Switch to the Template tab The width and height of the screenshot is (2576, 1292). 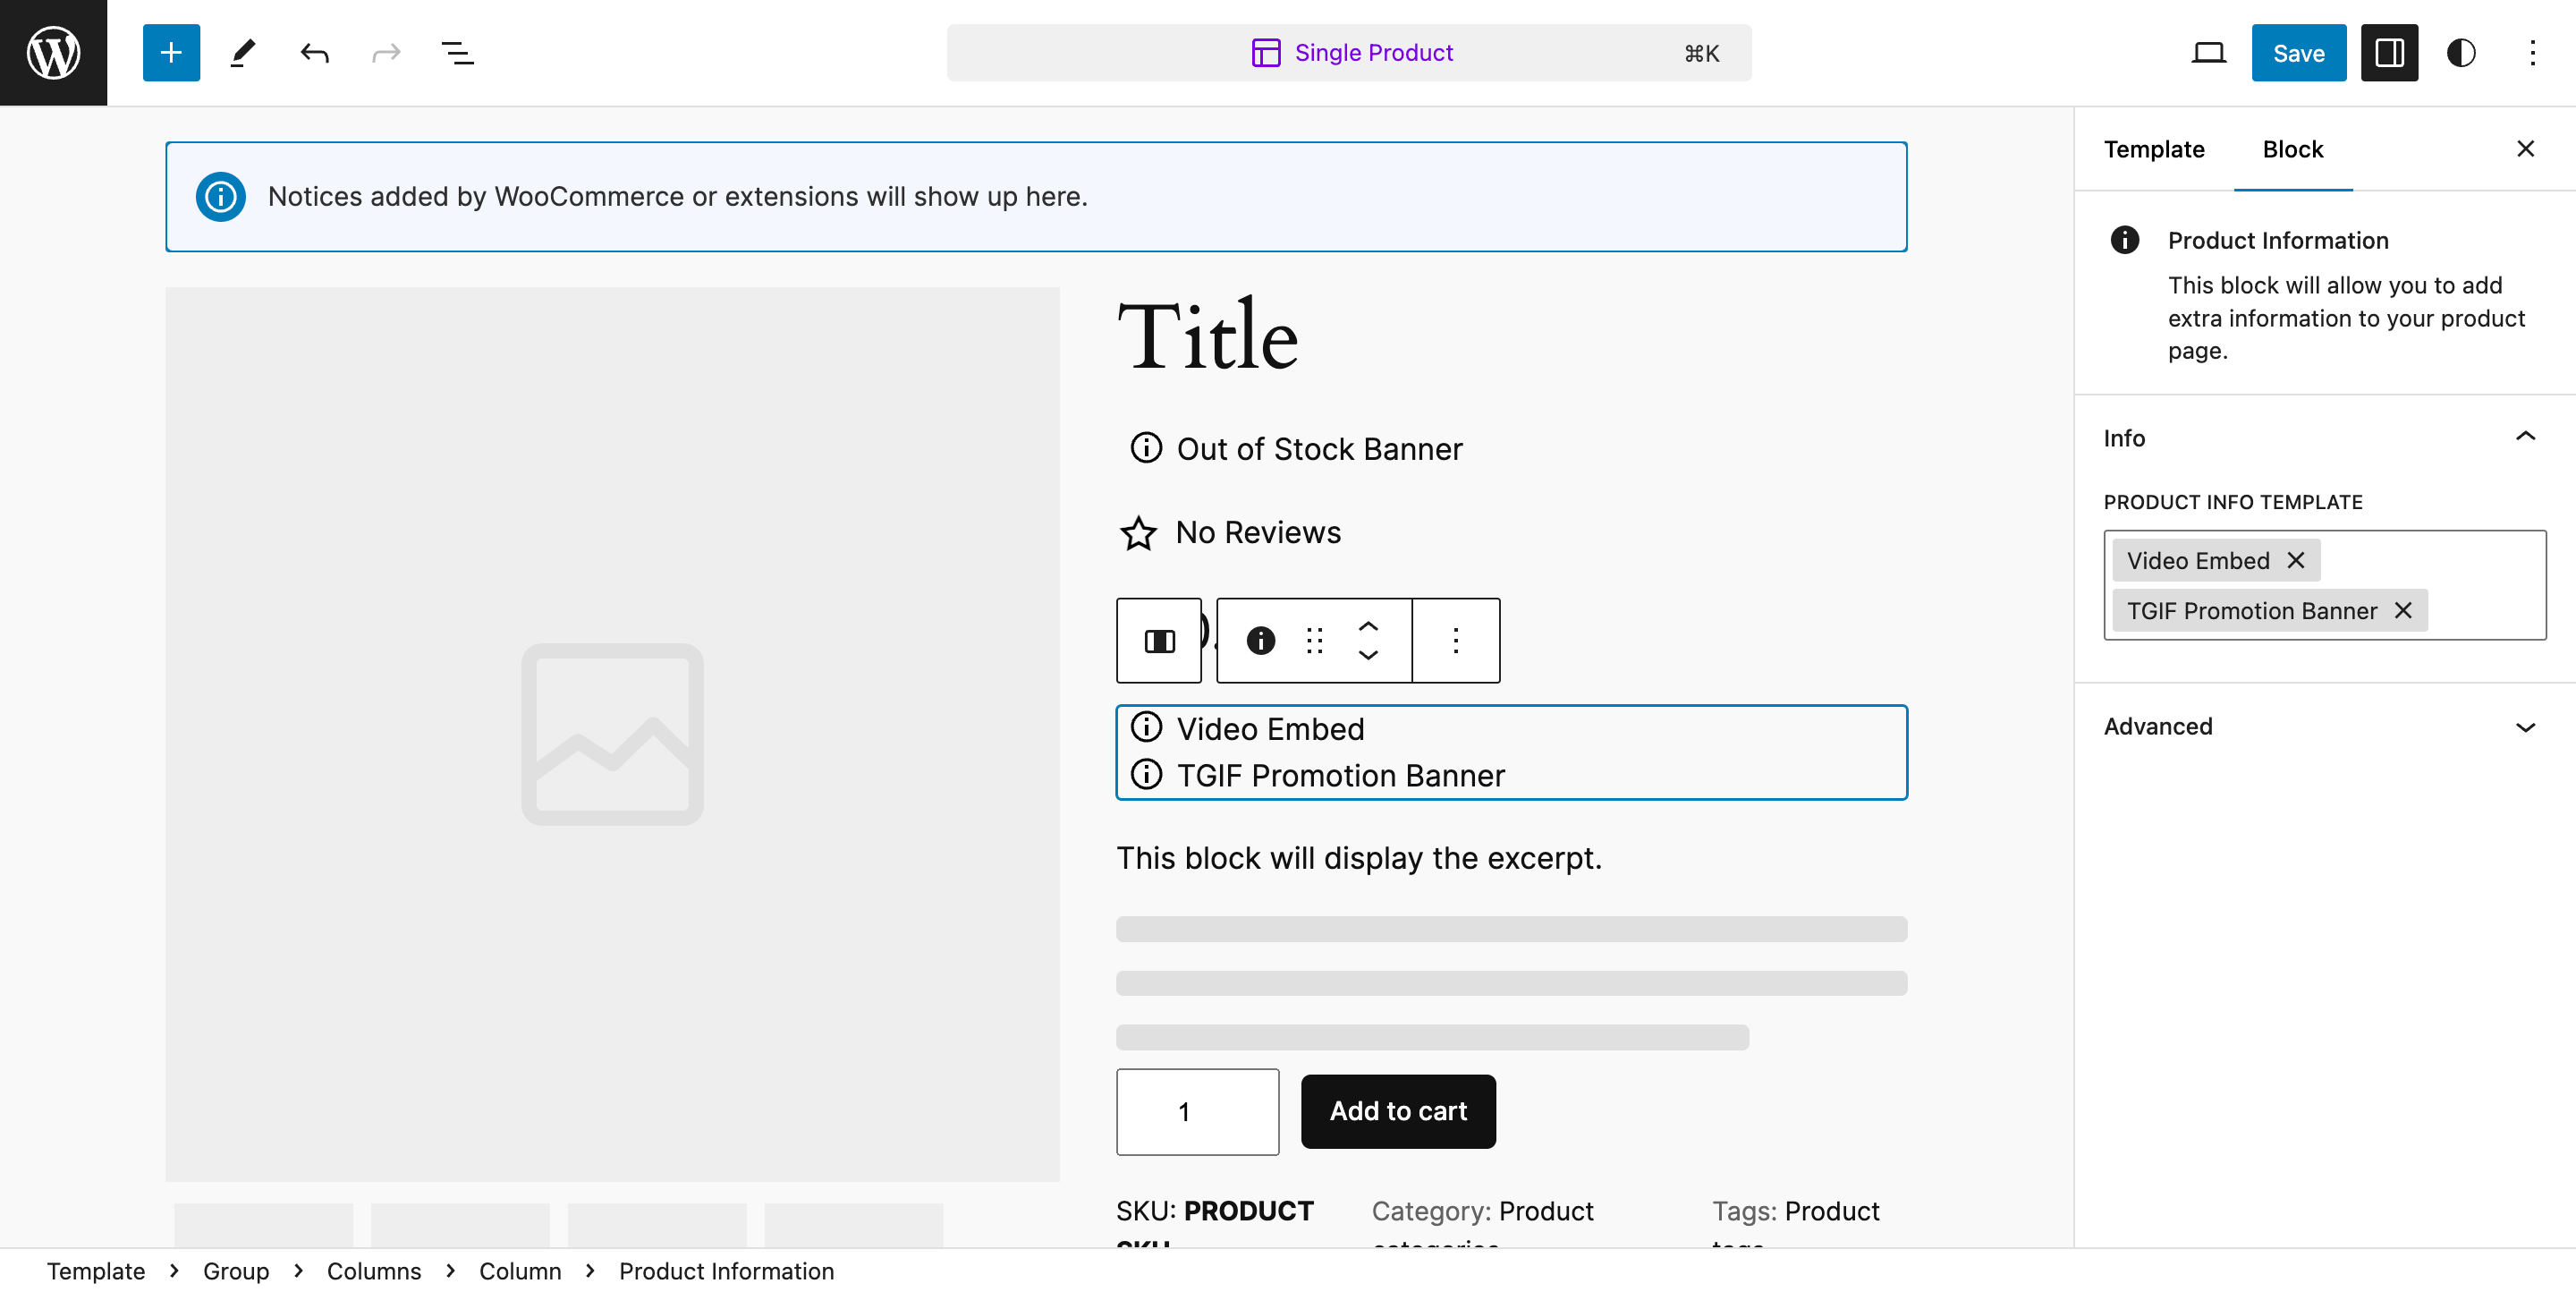click(2154, 148)
